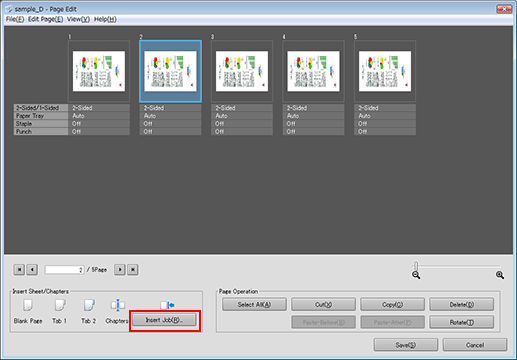Click page 1 2-Sided setting cell
This screenshot has width=517, height=360.
tap(99, 108)
